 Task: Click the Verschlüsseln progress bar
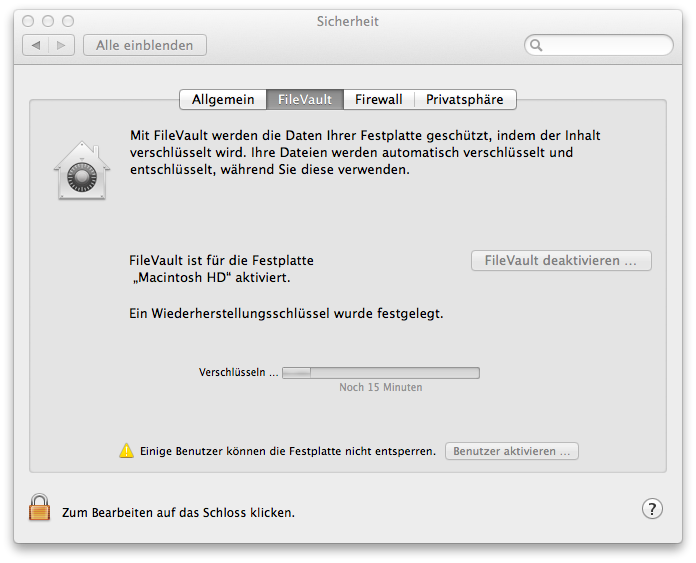click(x=380, y=373)
